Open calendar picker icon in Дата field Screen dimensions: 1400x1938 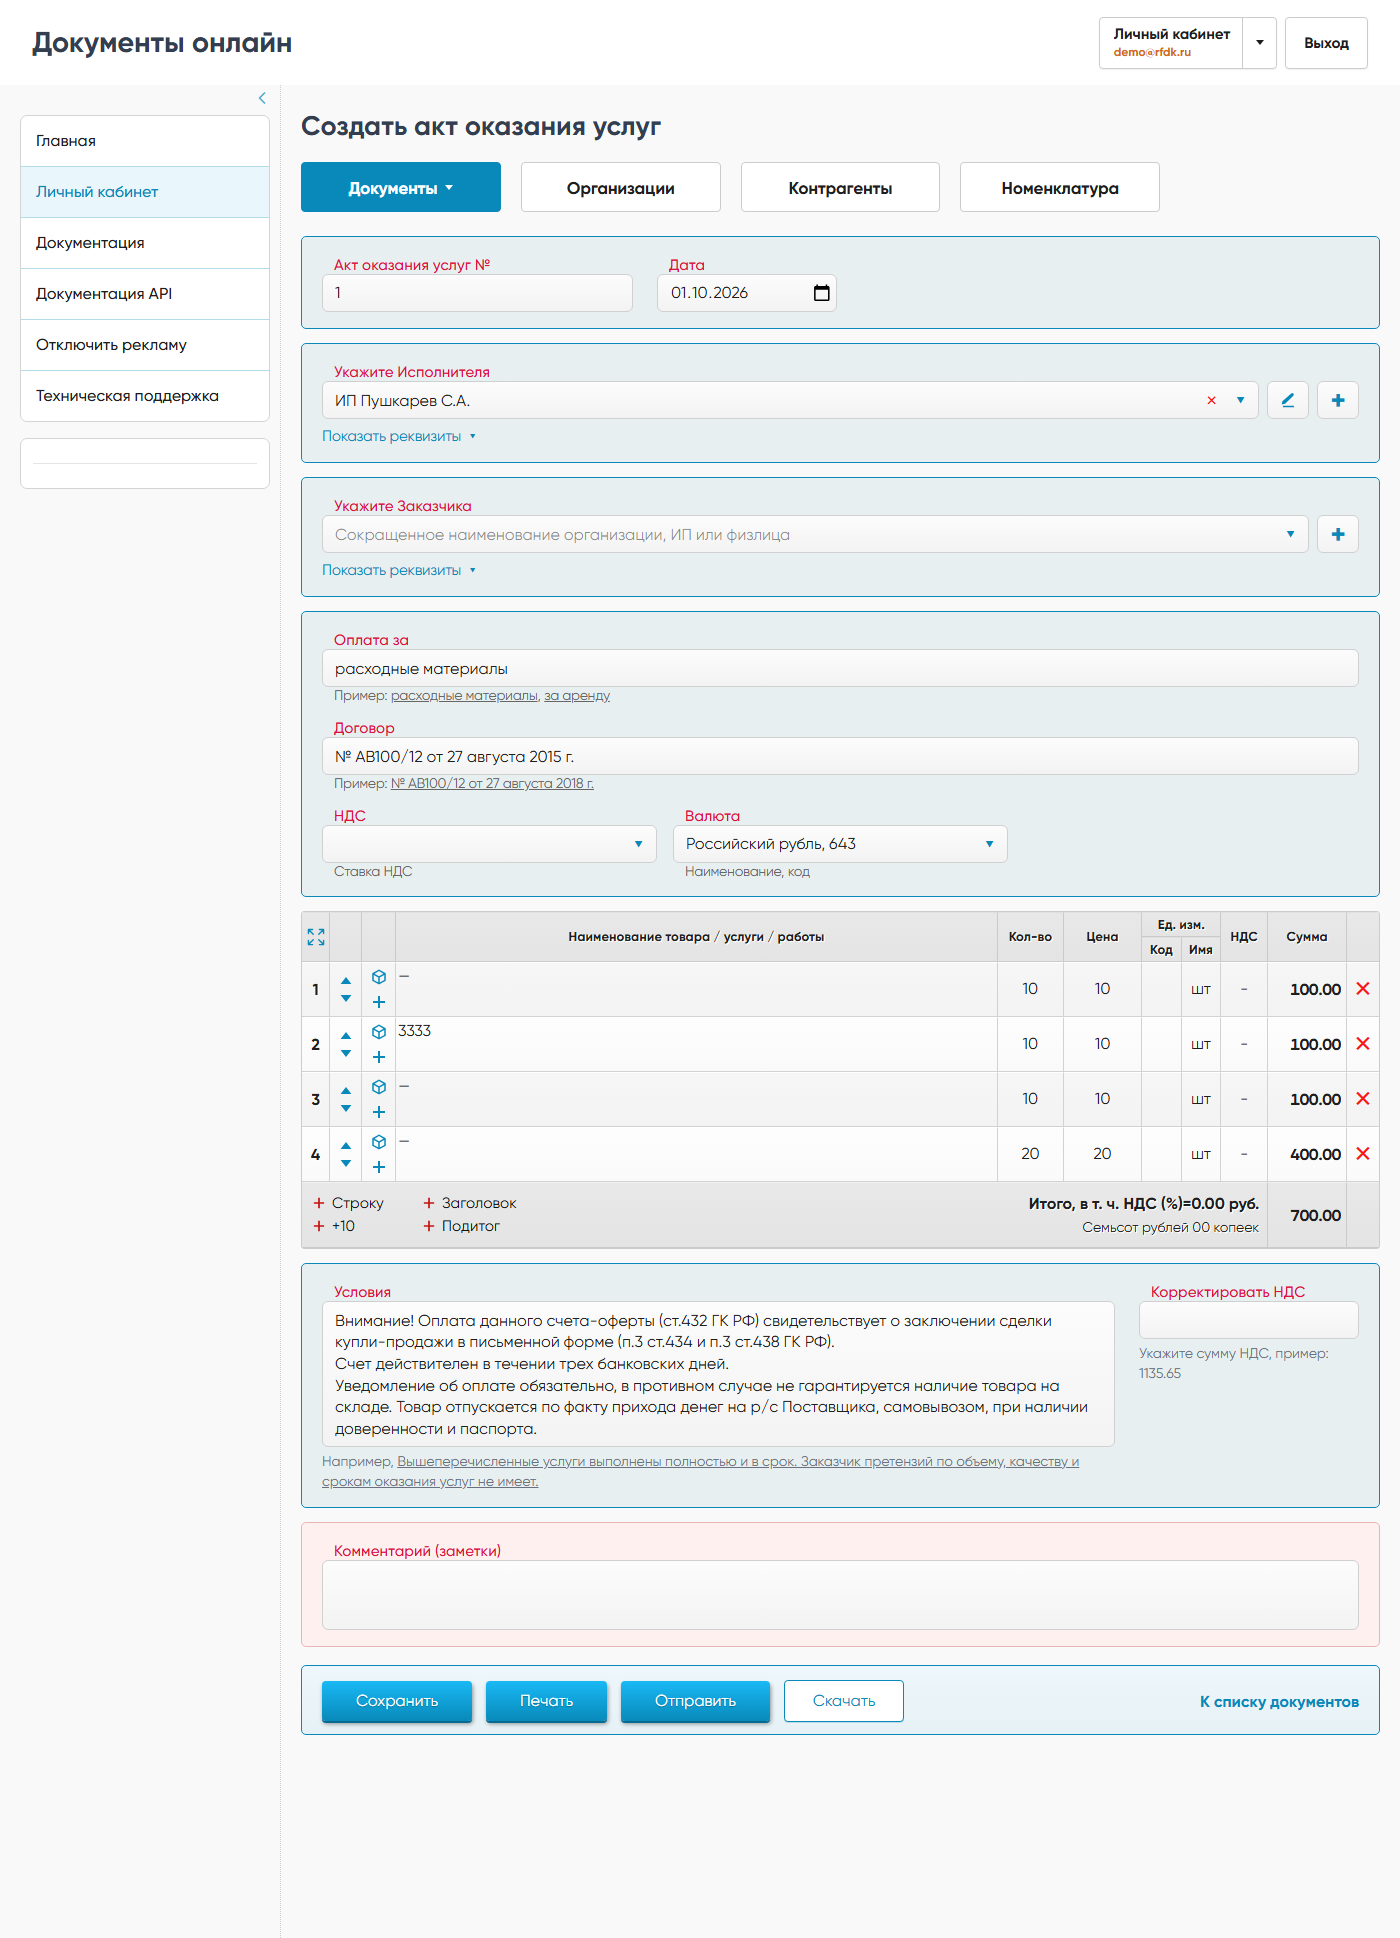(822, 293)
